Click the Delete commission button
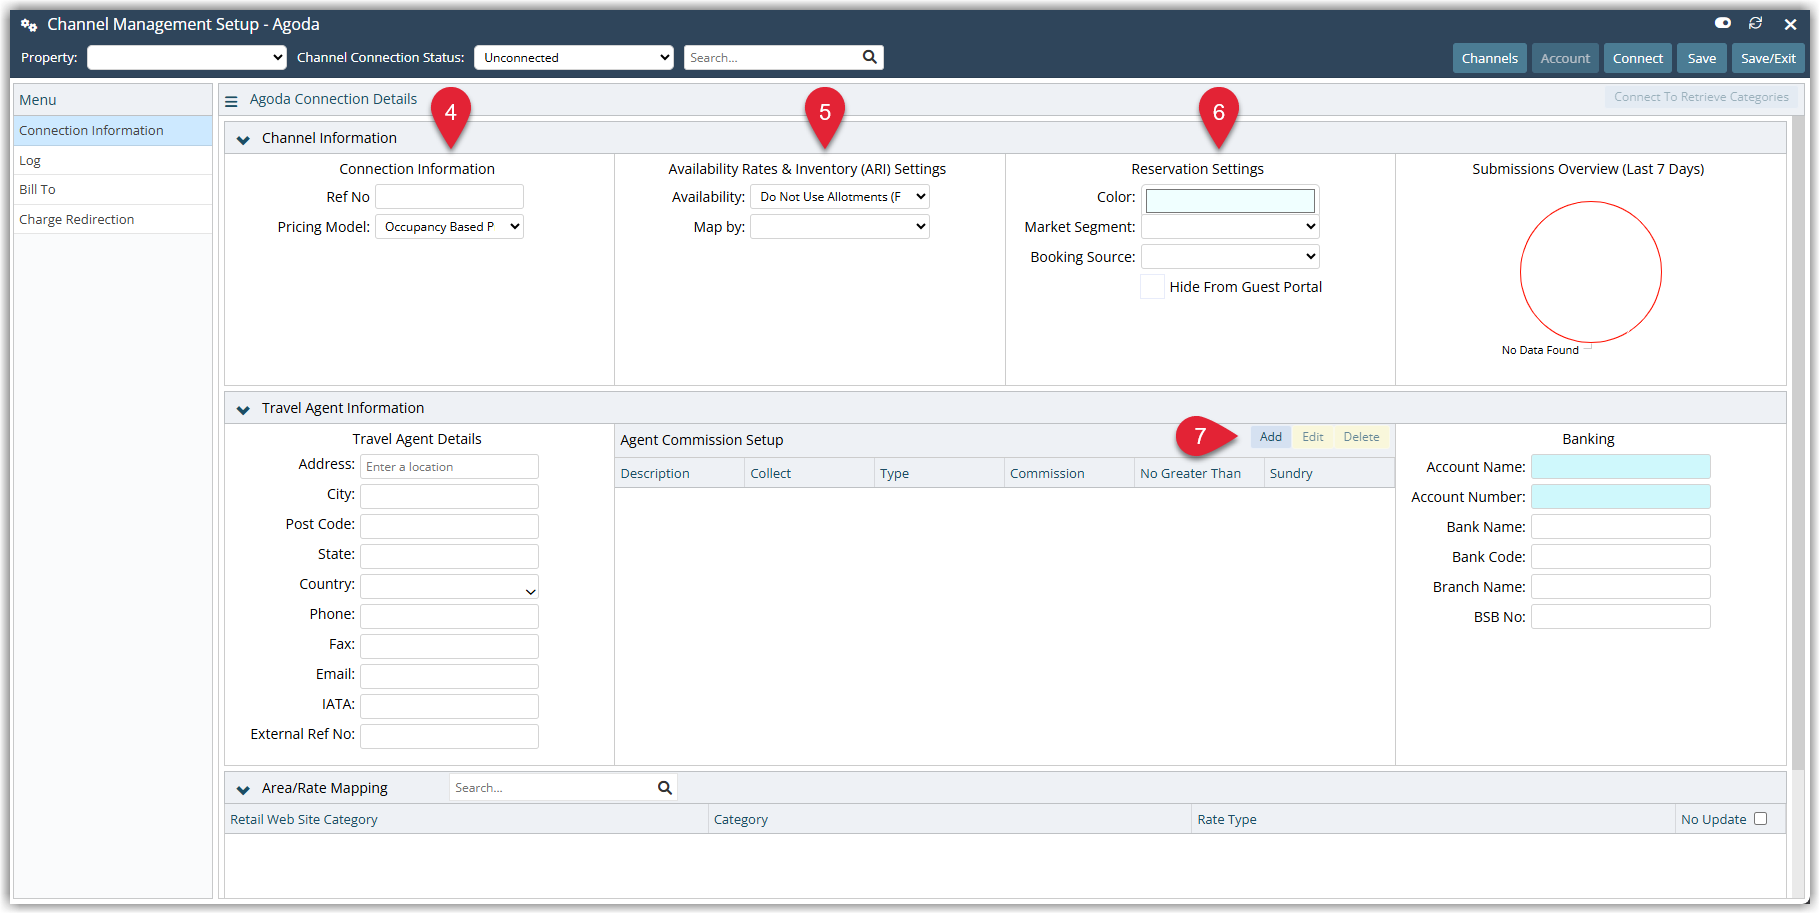Viewport: 1820px width, 914px height. click(1361, 437)
